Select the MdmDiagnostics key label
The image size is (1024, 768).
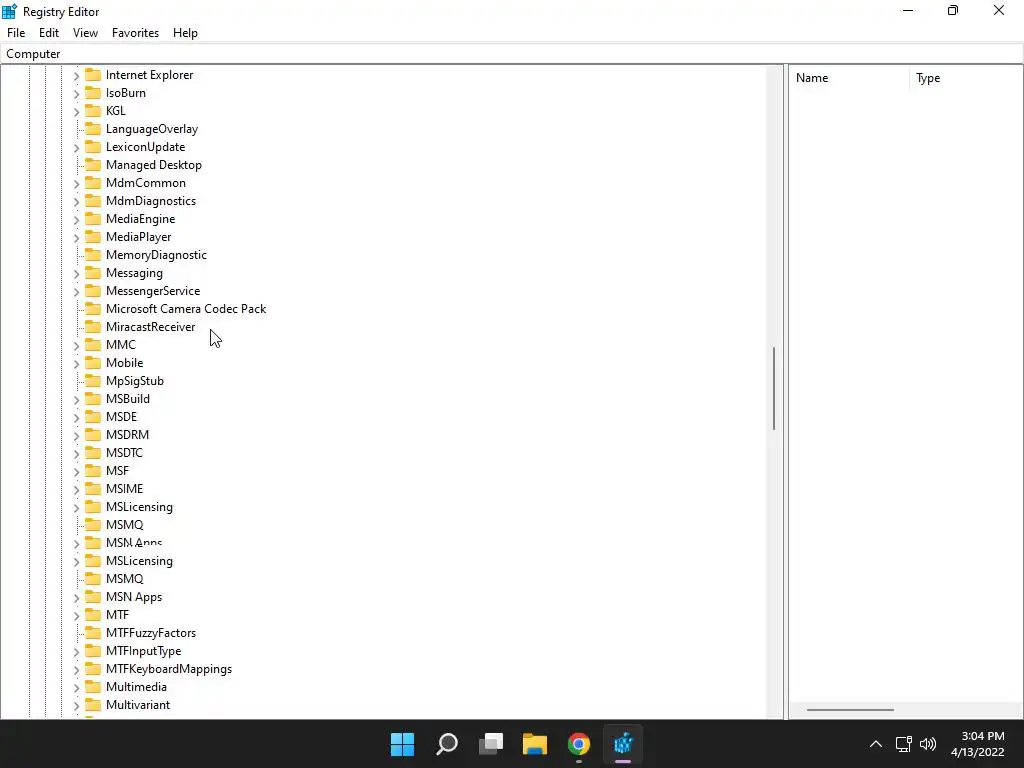(x=151, y=201)
